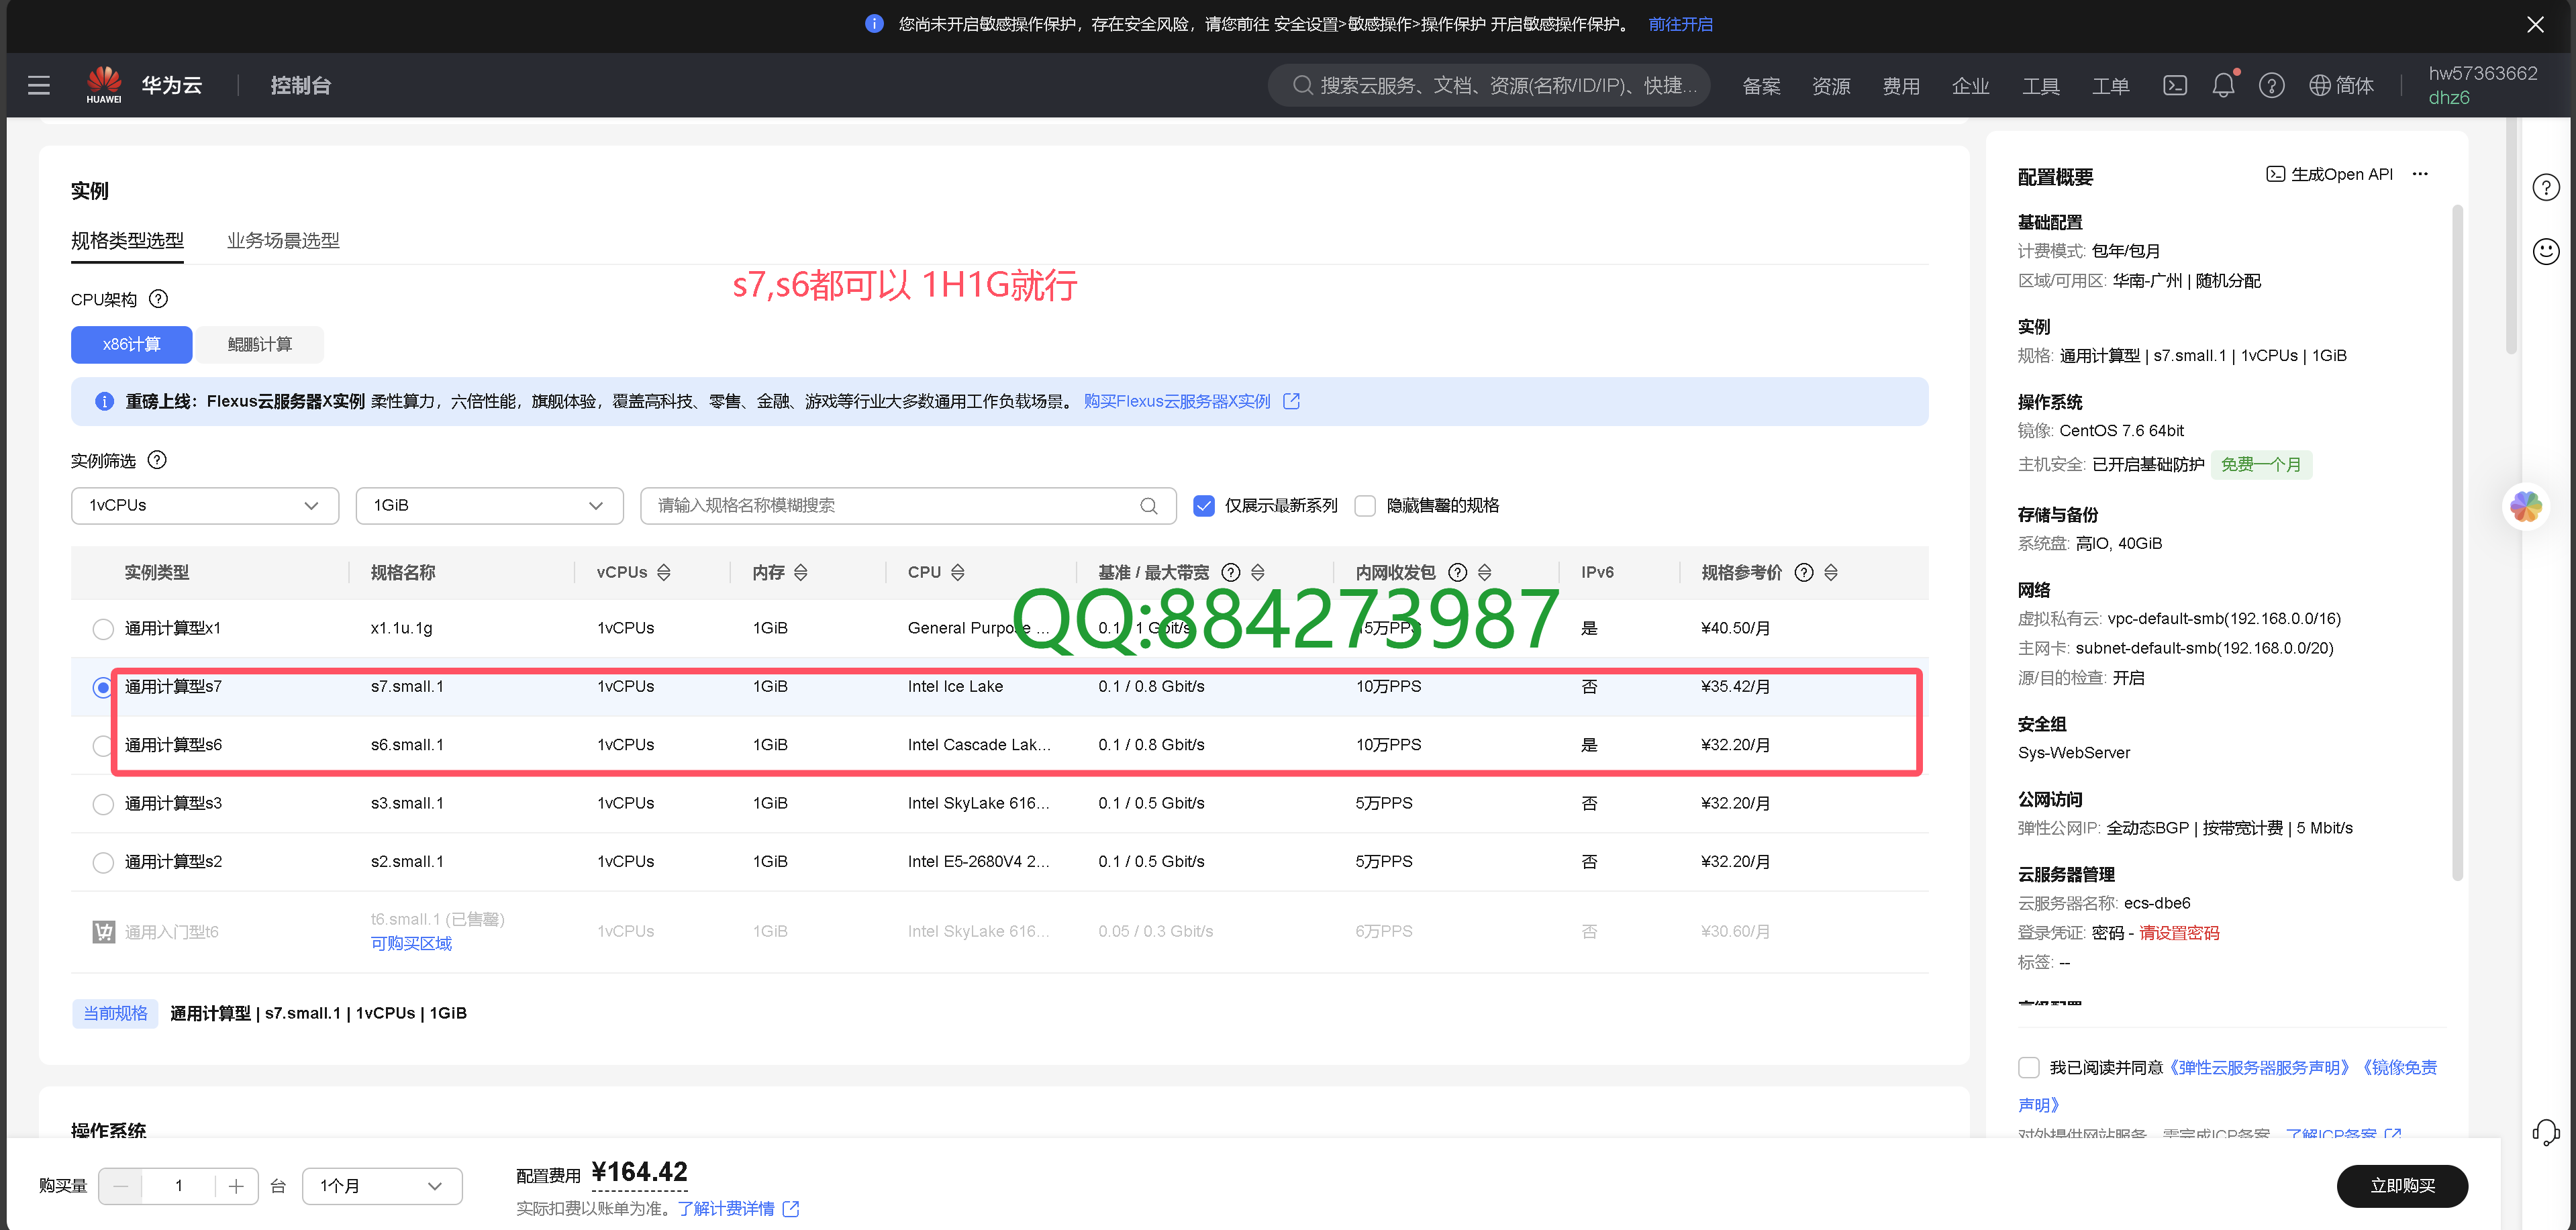Click search magnifier in spec name field

tap(1149, 506)
